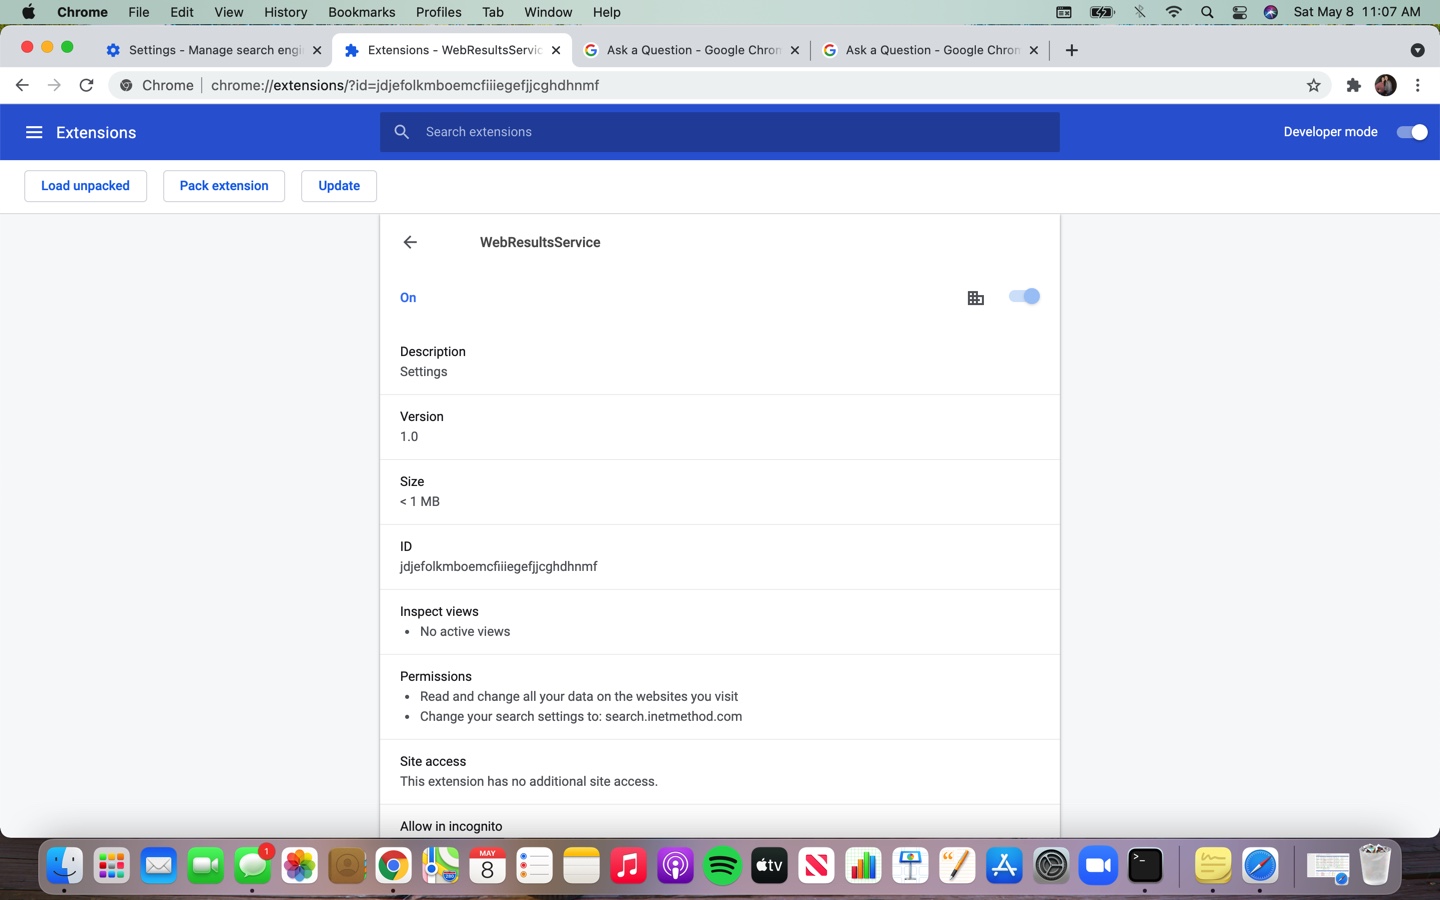
Task: Open the Window menu
Action: coord(548,12)
